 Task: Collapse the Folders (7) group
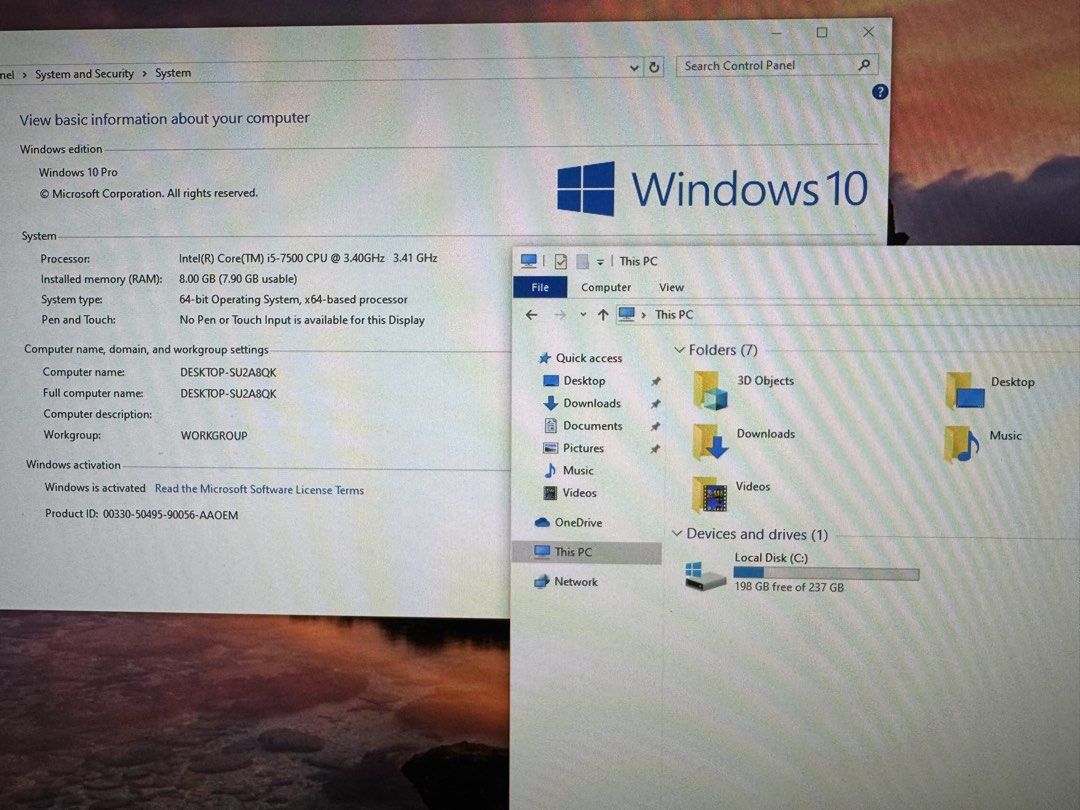[x=679, y=350]
